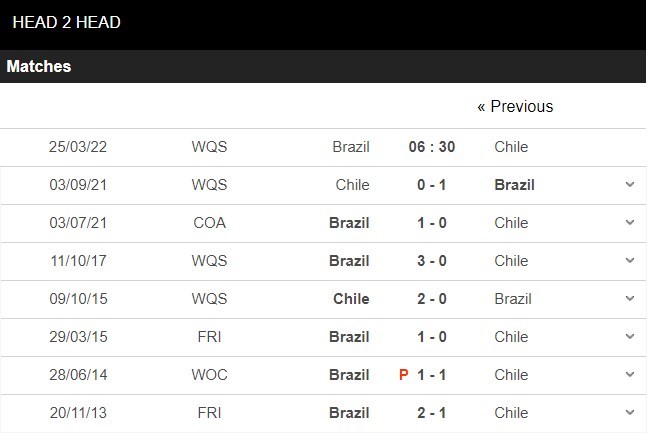The image size is (654, 440).
Task: Open the upcoming 06 : 30 match time
Action: pos(432,147)
